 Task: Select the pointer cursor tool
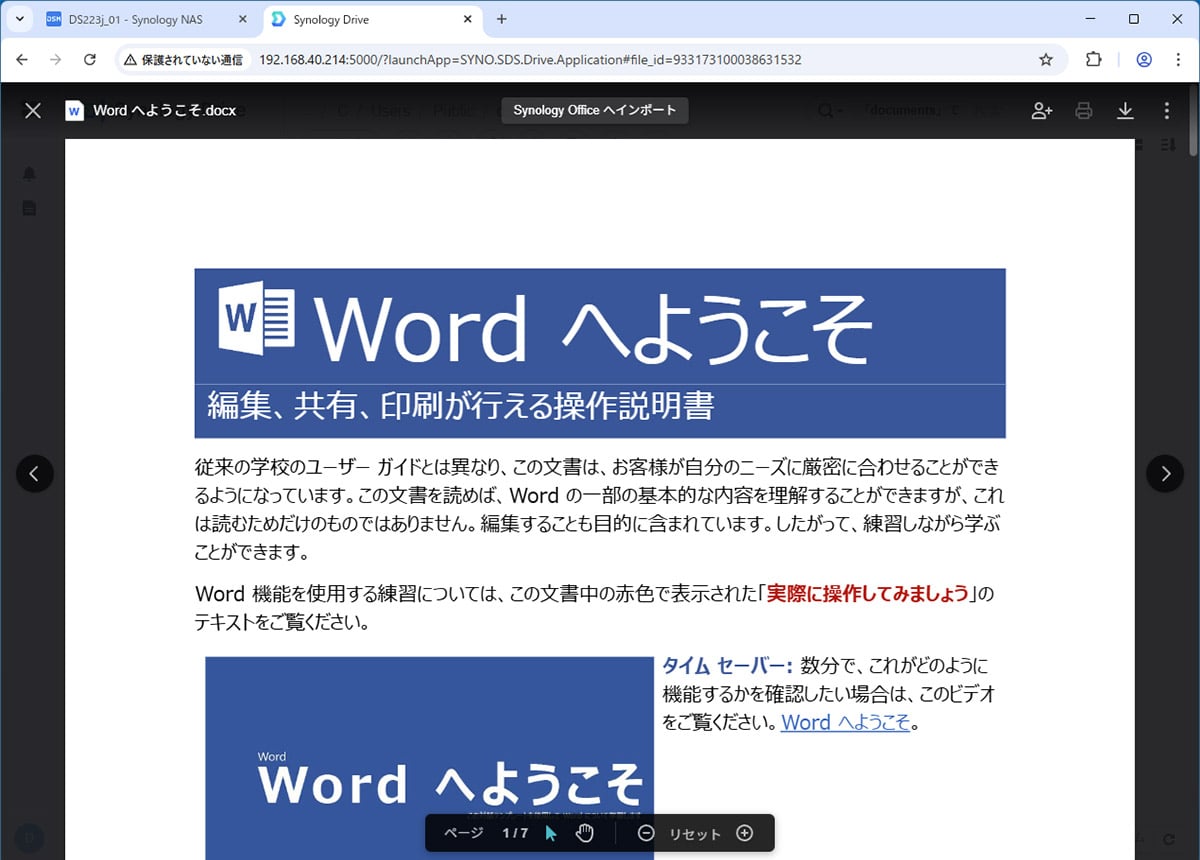coord(551,833)
